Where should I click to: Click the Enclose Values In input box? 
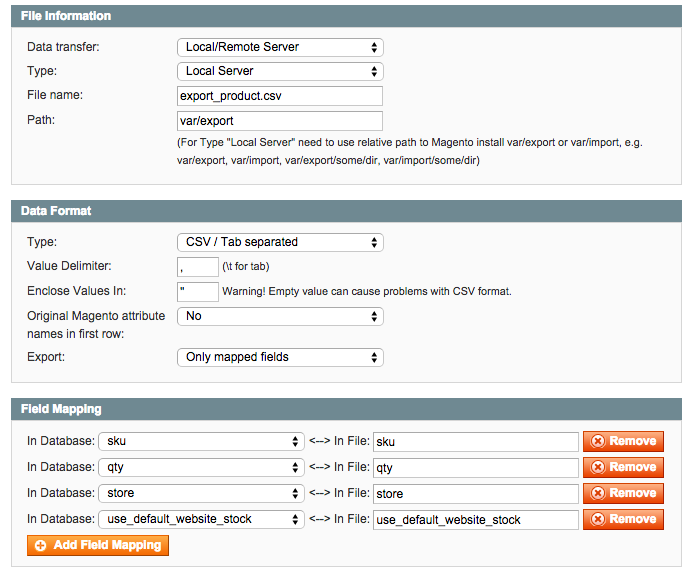pos(198,292)
